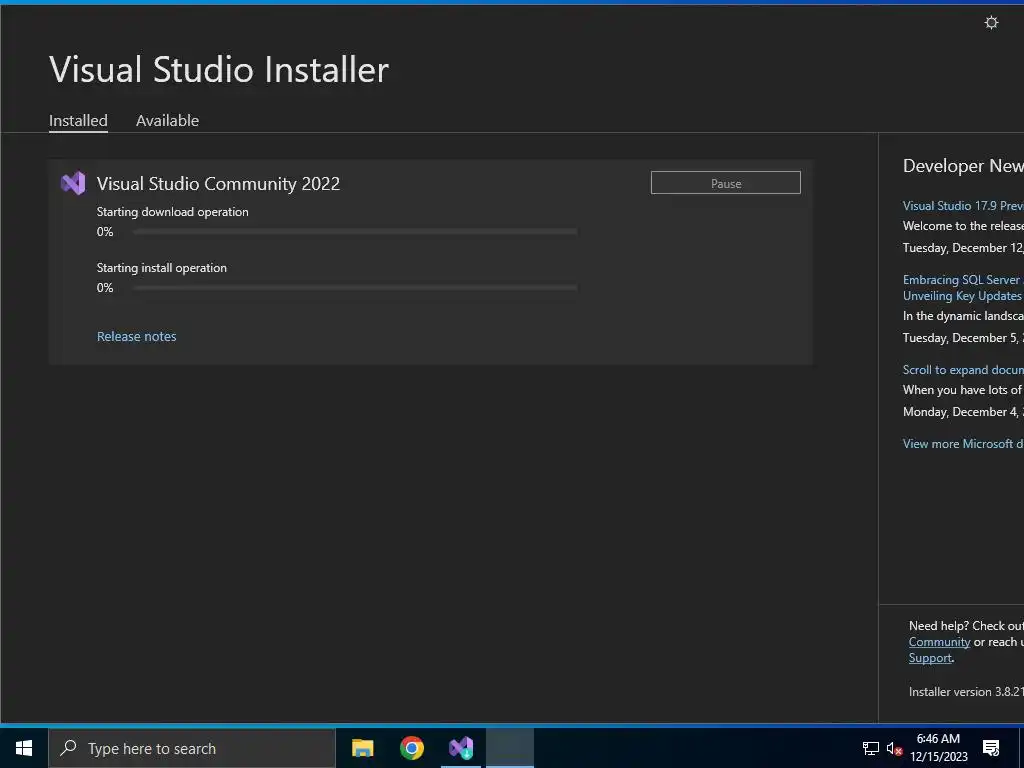Click the Starting download operation text
This screenshot has width=1024, height=768.
pos(172,212)
